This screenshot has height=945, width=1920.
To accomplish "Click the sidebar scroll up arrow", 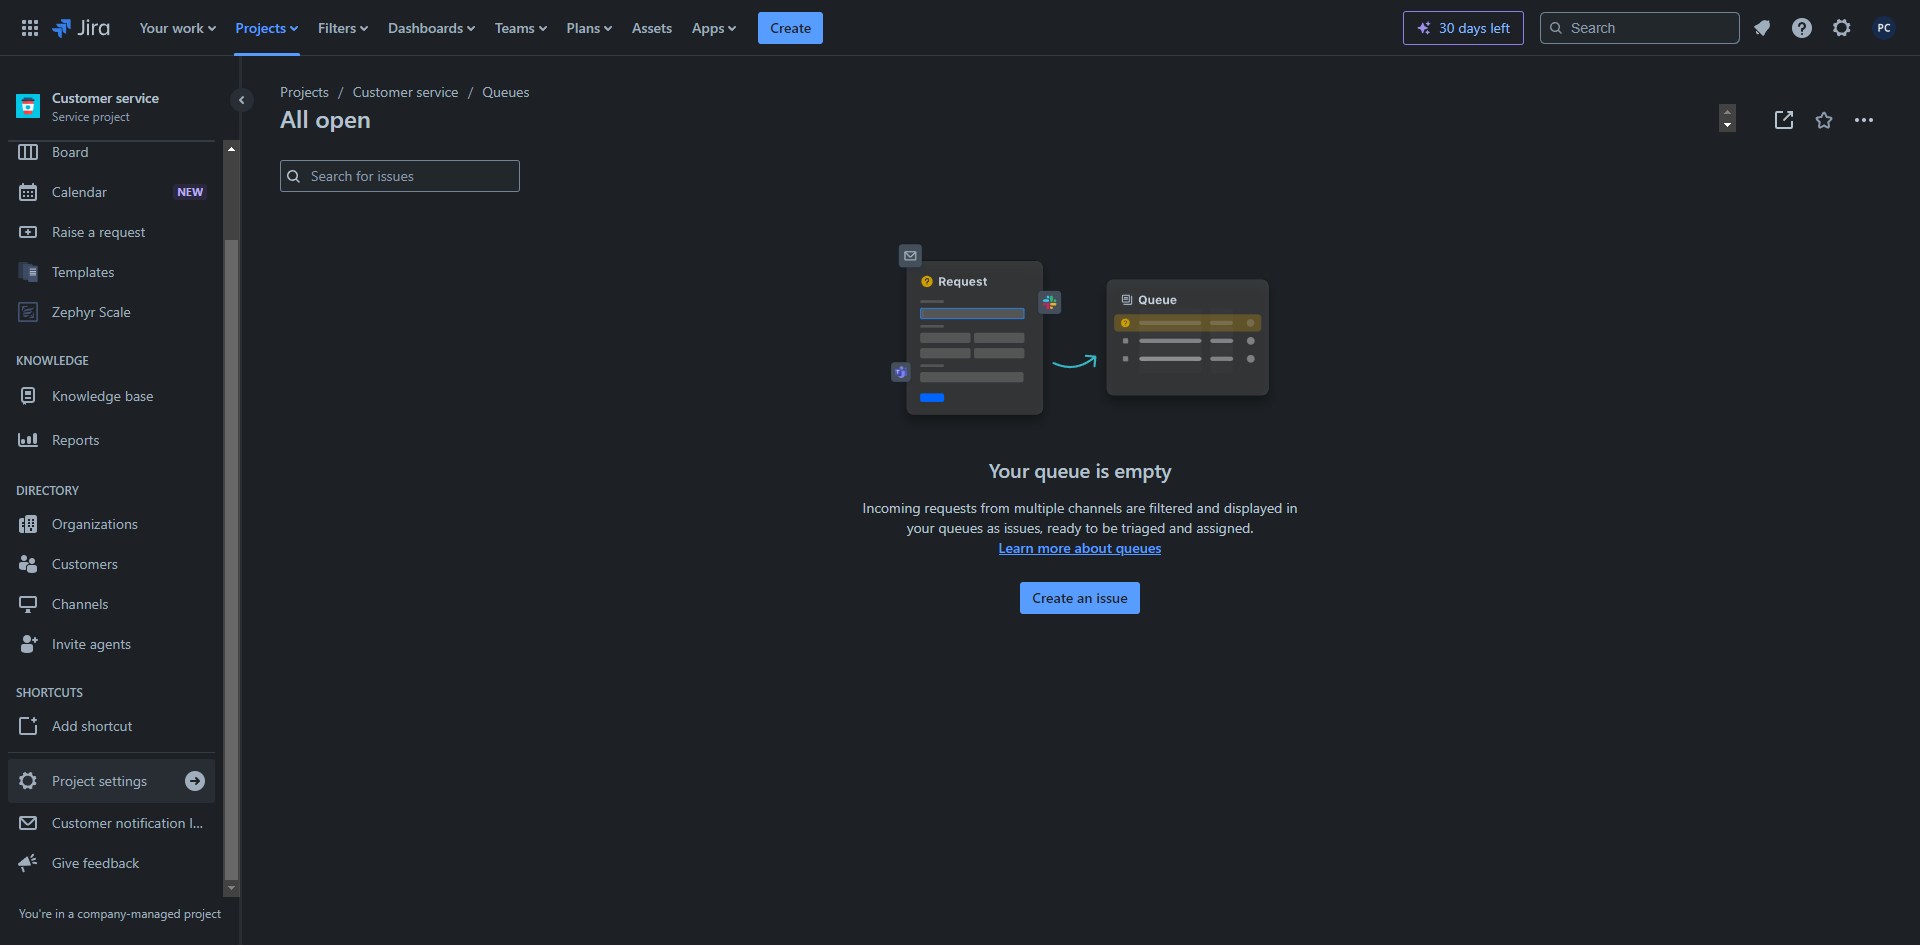I will point(232,149).
